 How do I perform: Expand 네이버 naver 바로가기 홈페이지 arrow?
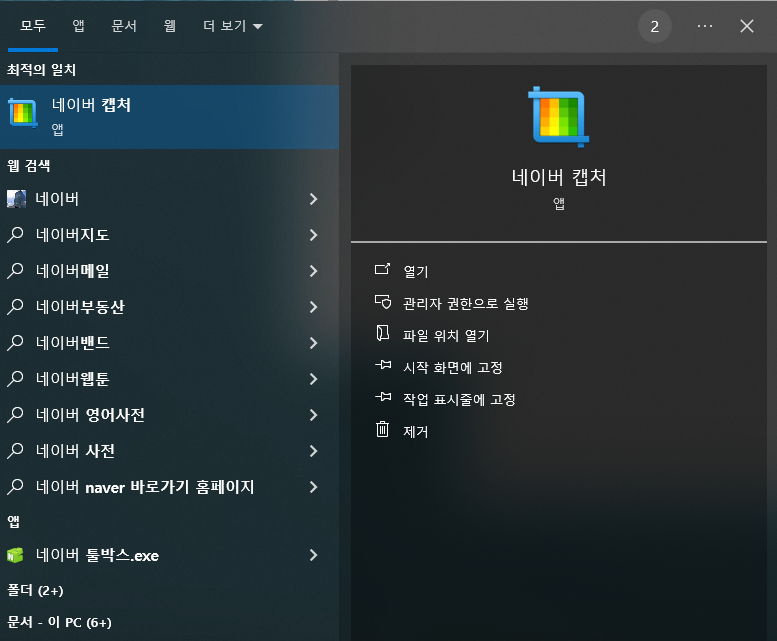[313, 487]
